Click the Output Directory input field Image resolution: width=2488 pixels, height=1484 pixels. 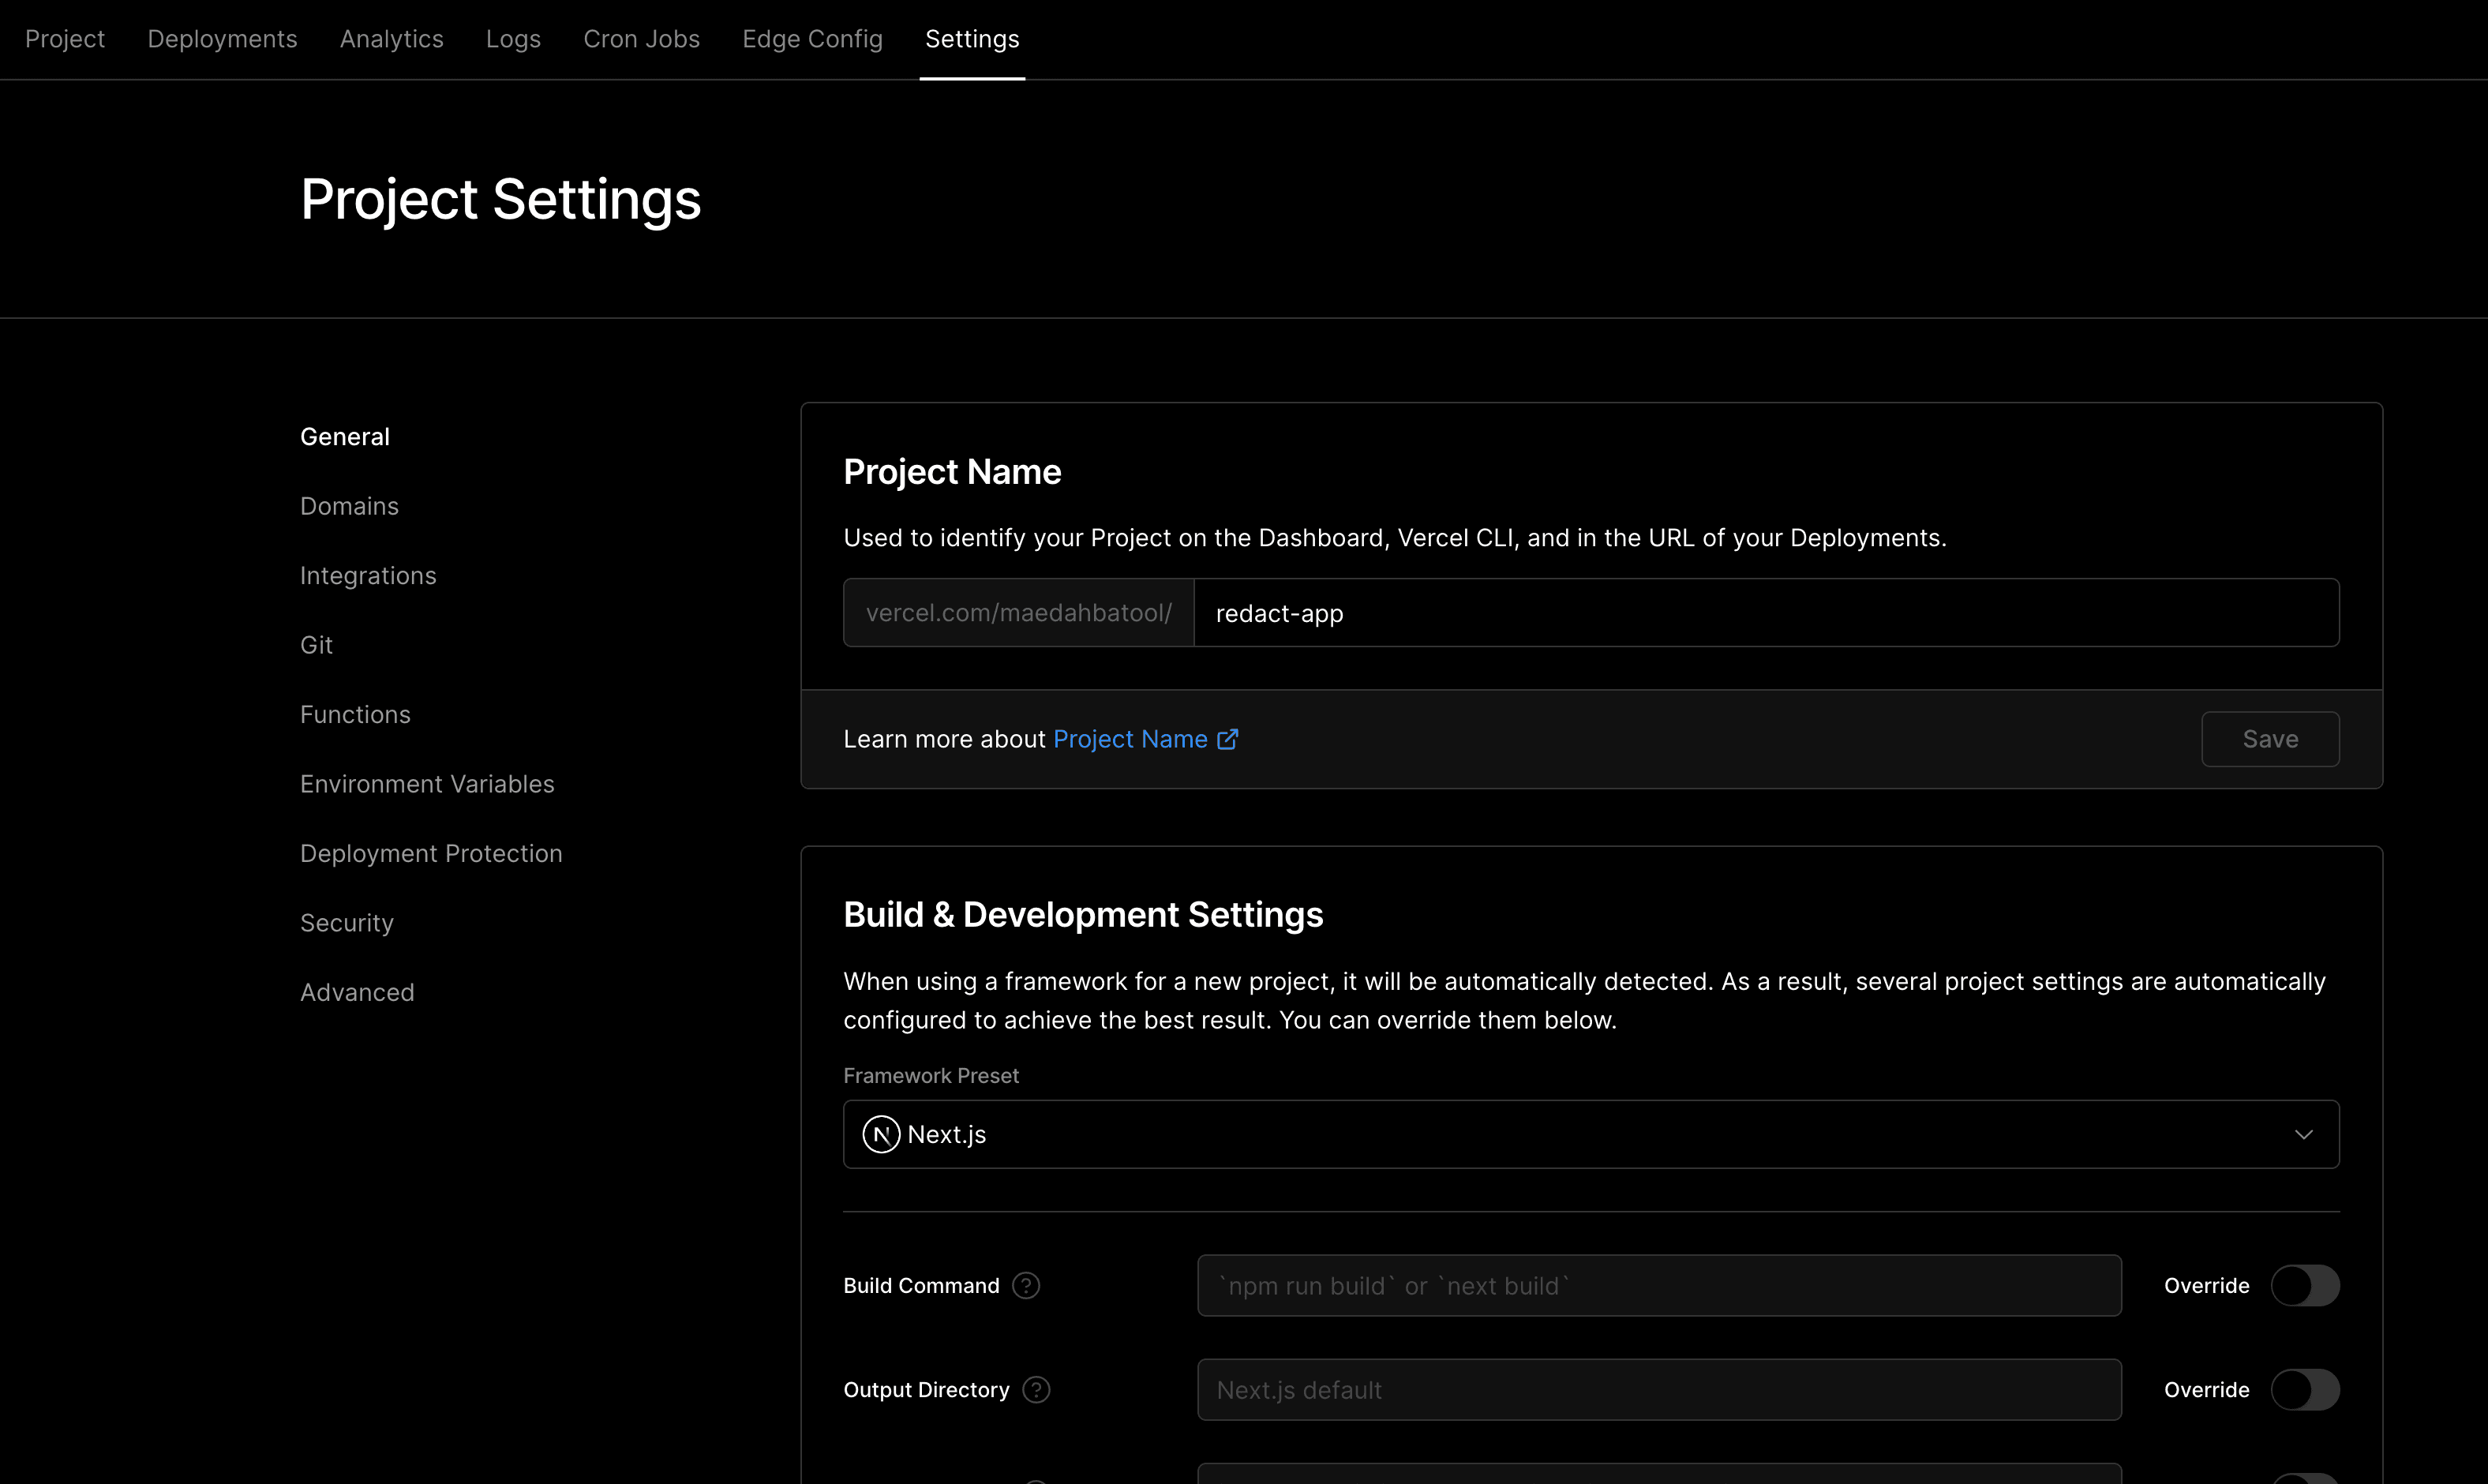[1658, 1390]
